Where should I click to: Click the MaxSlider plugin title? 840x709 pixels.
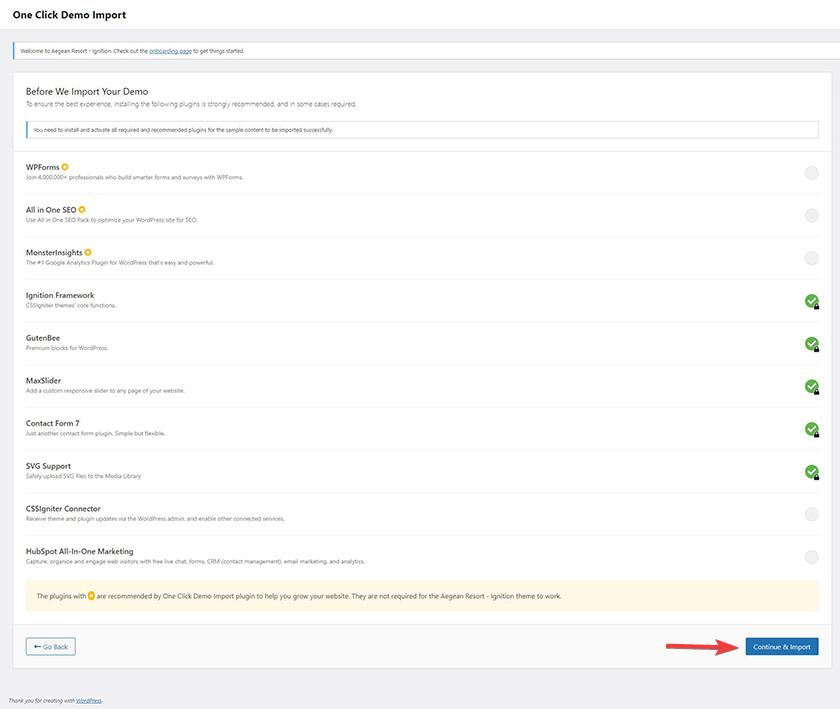pyautogui.click(x=43, y=380)
